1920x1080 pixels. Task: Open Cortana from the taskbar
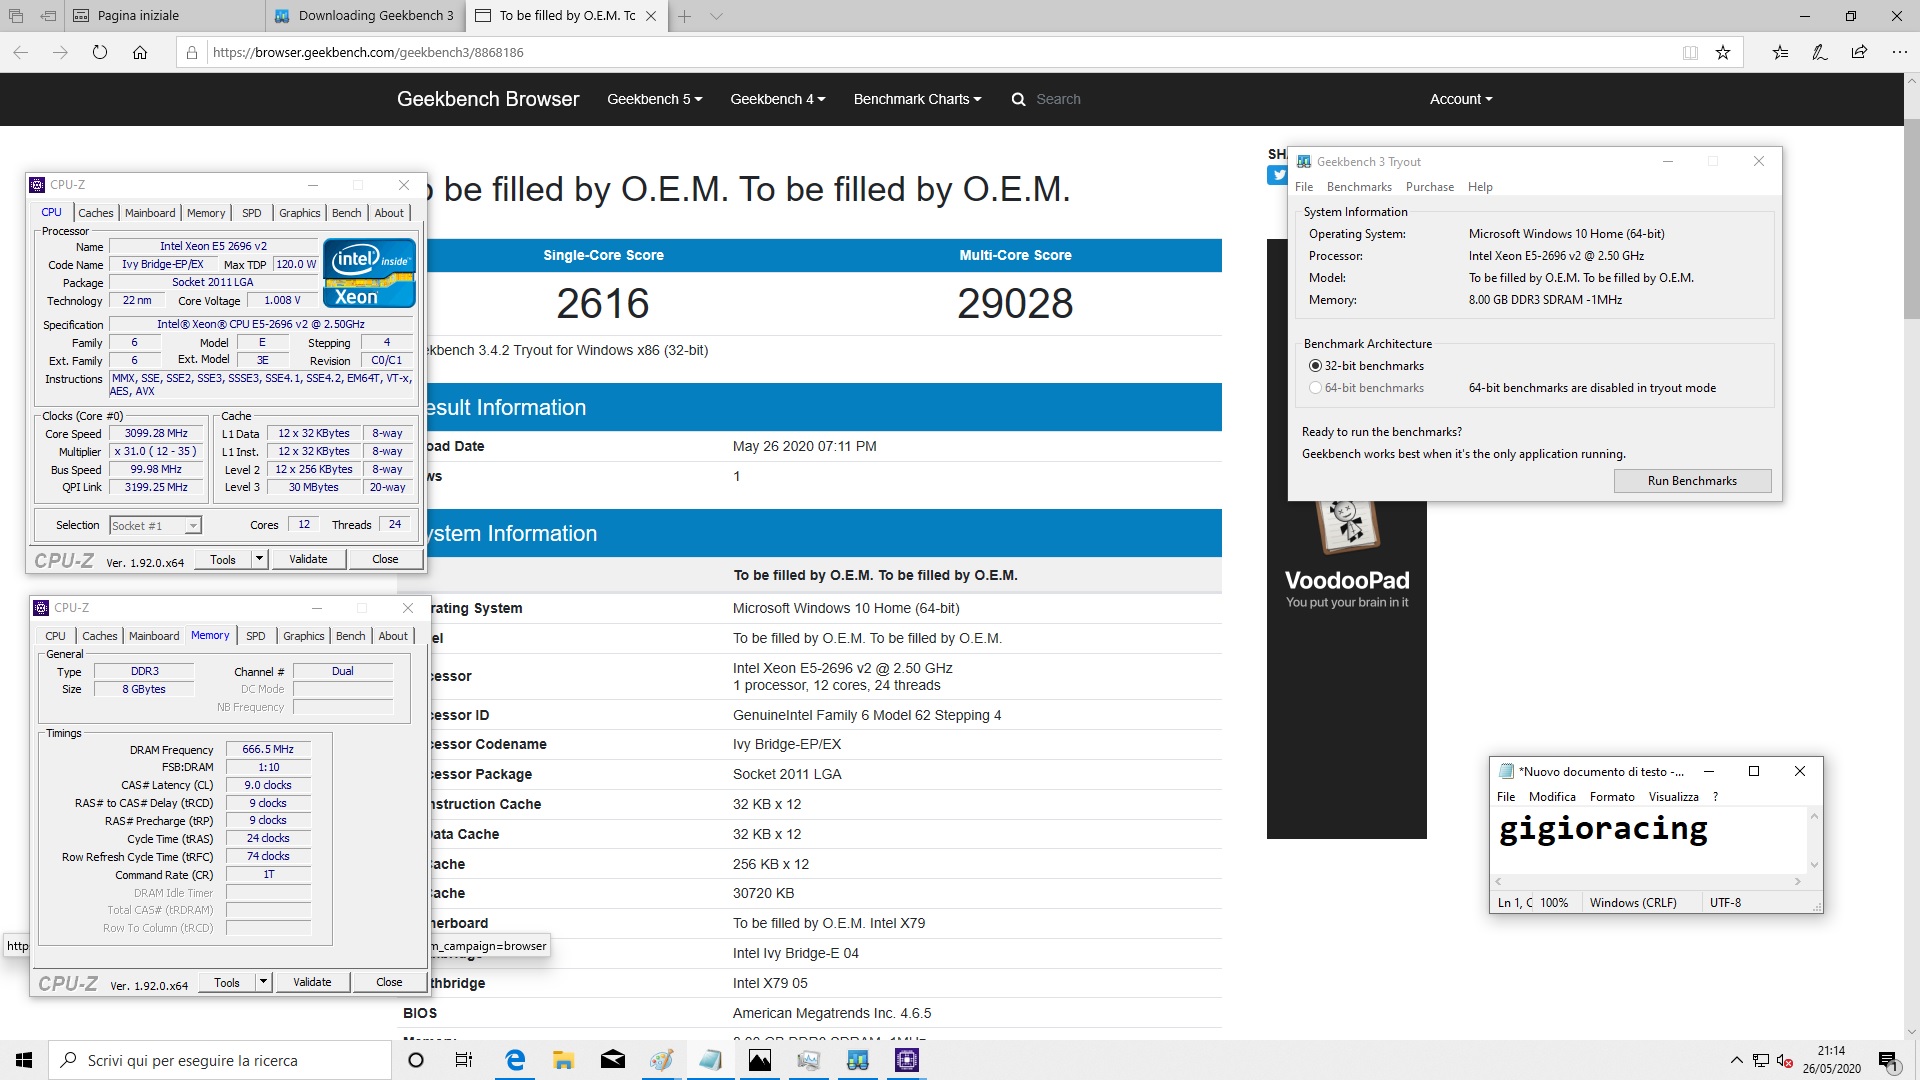[416, 1060]
